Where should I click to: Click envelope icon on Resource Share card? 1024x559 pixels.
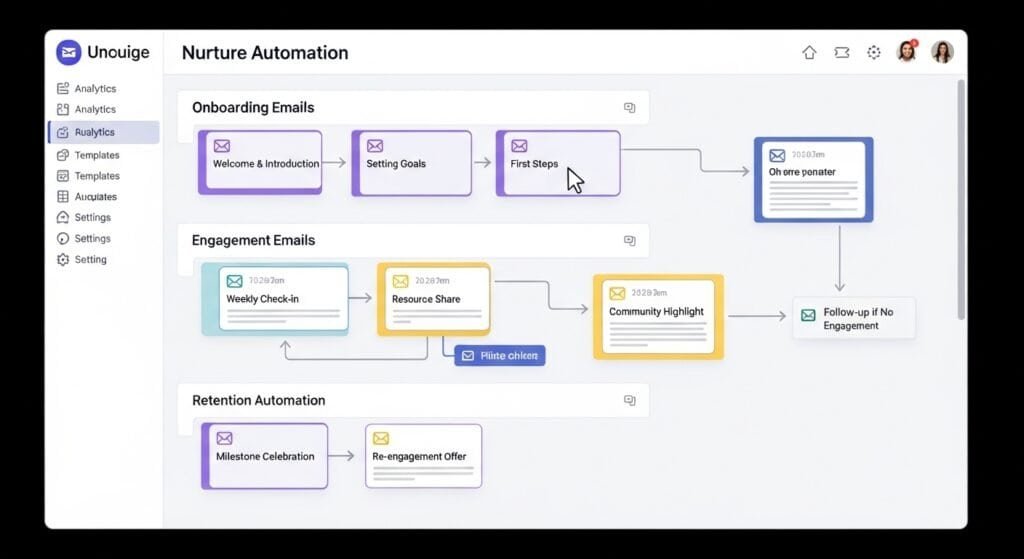[x=400, y=281]
